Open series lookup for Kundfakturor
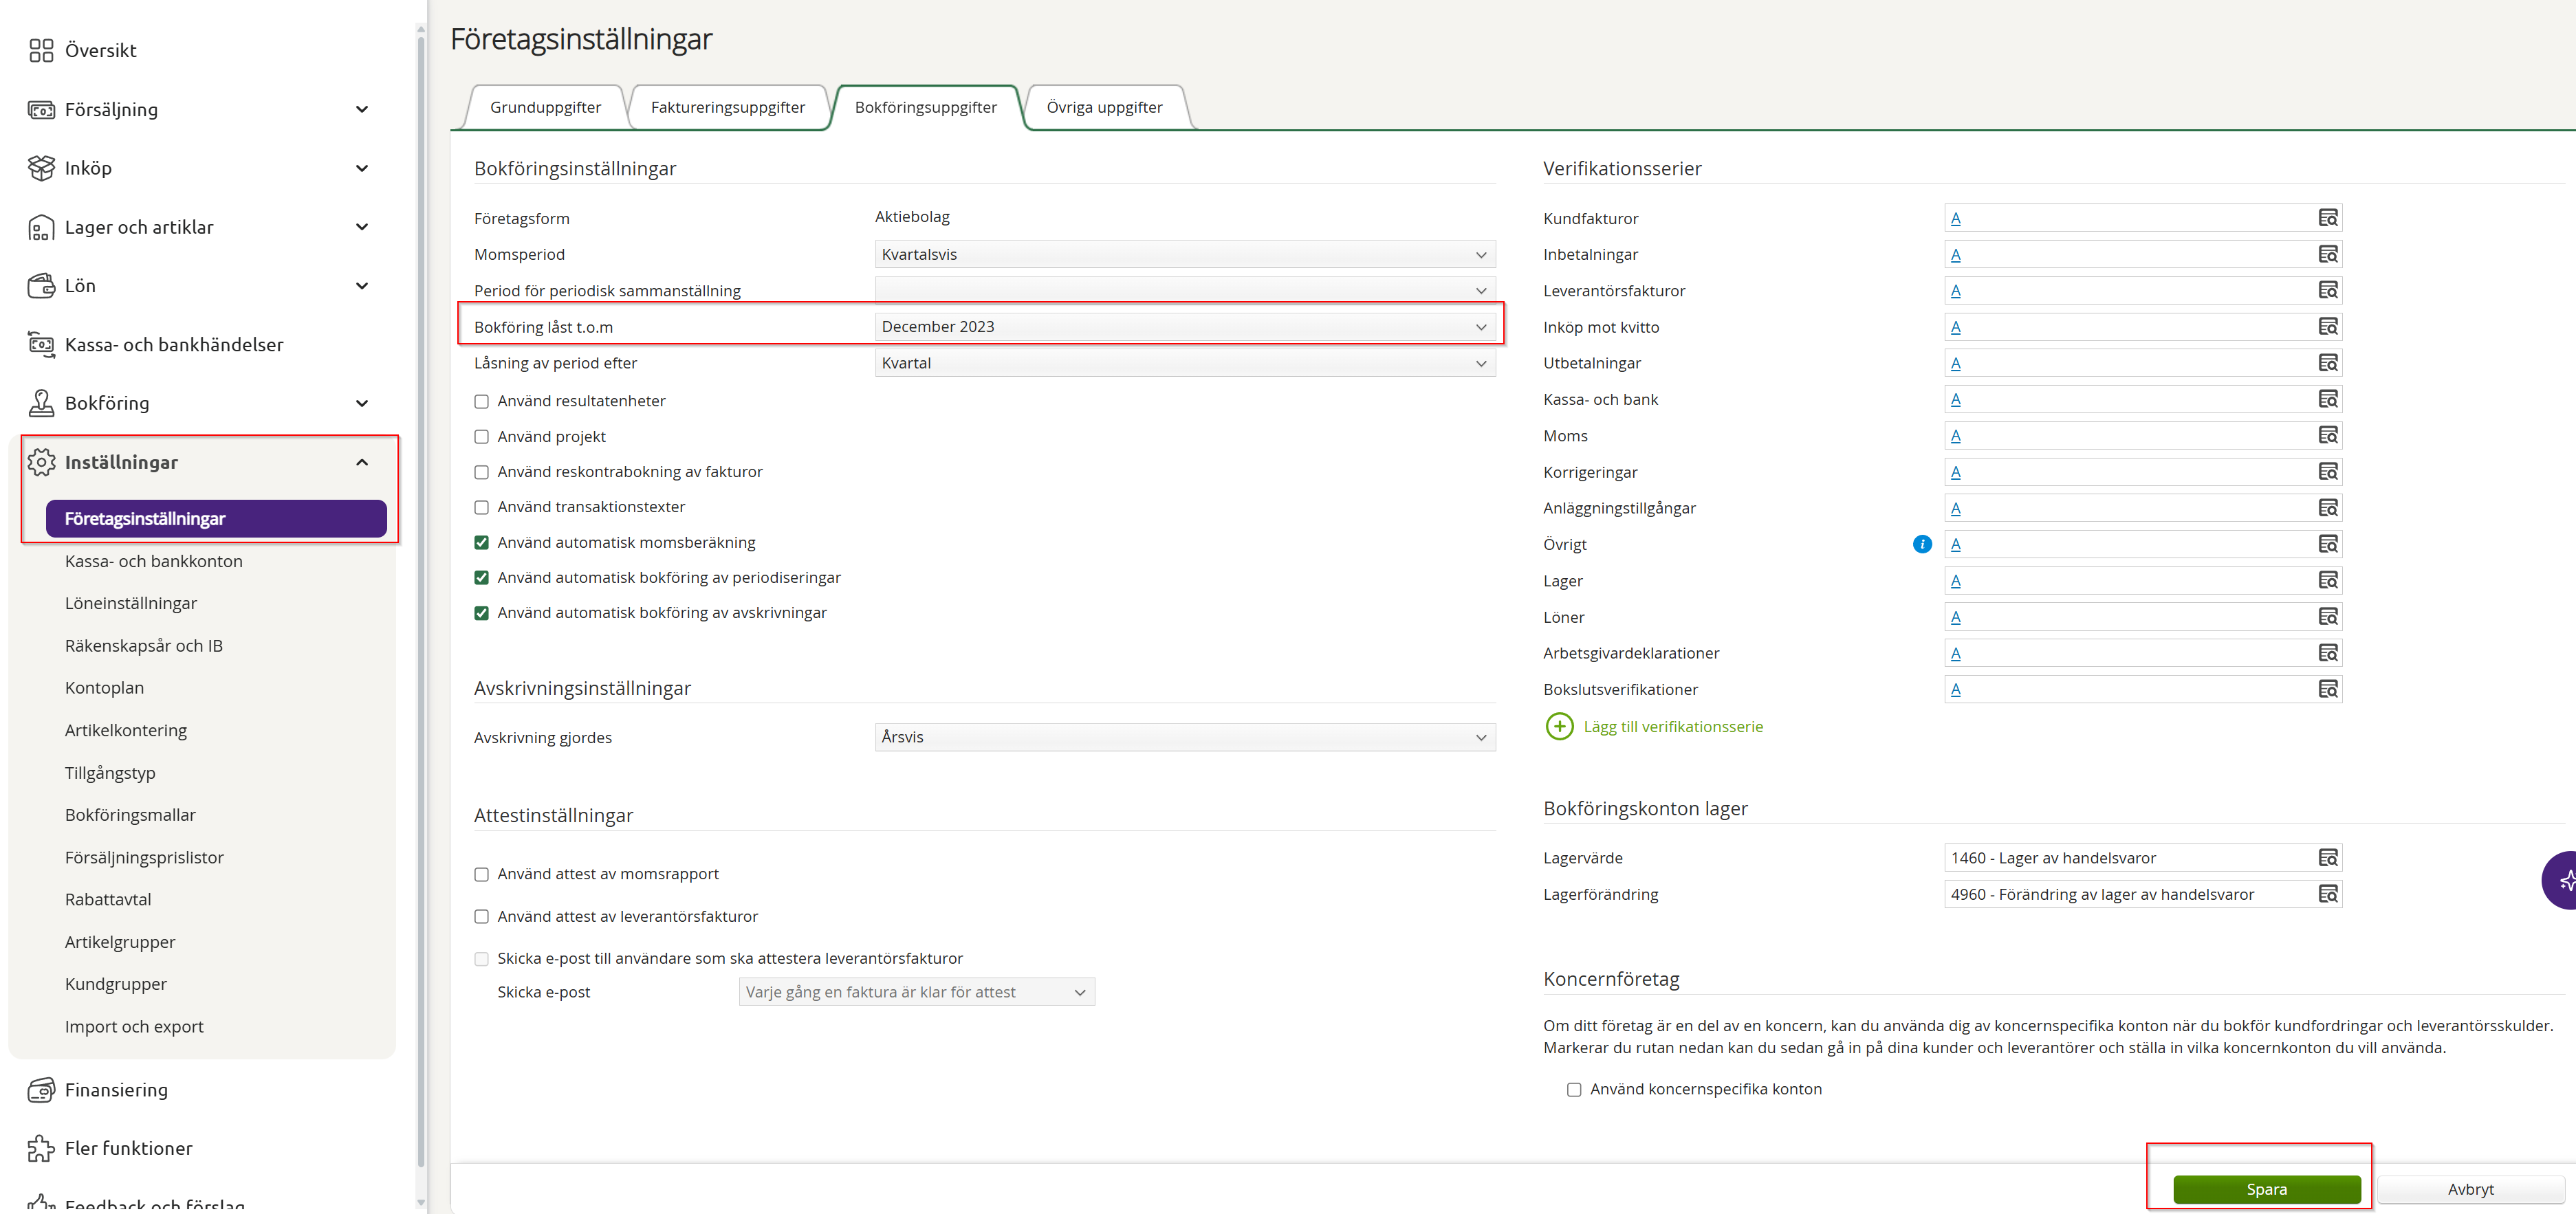Image resolution: width=2576 pixels, height=1214 pixels. (2328, 218)
